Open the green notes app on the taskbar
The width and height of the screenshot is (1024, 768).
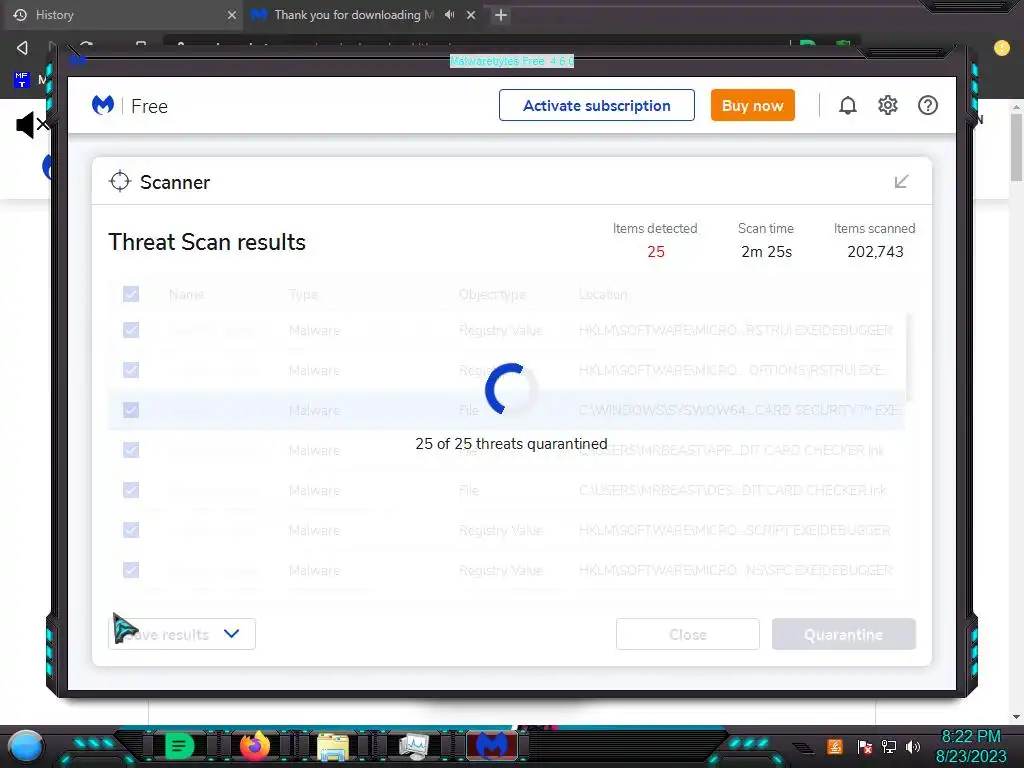coord(179,746)
